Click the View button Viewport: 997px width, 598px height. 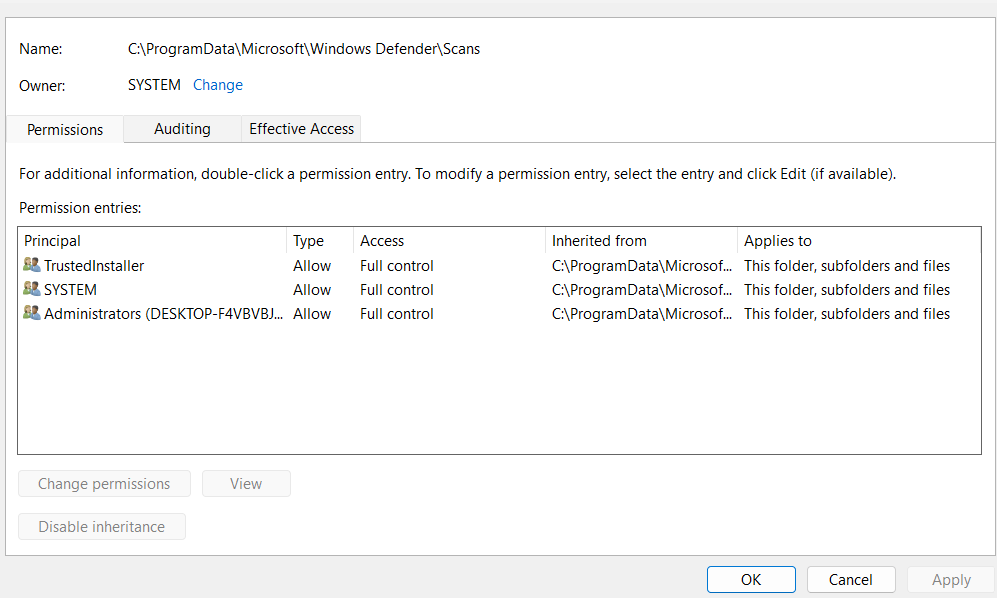point(246,483)
